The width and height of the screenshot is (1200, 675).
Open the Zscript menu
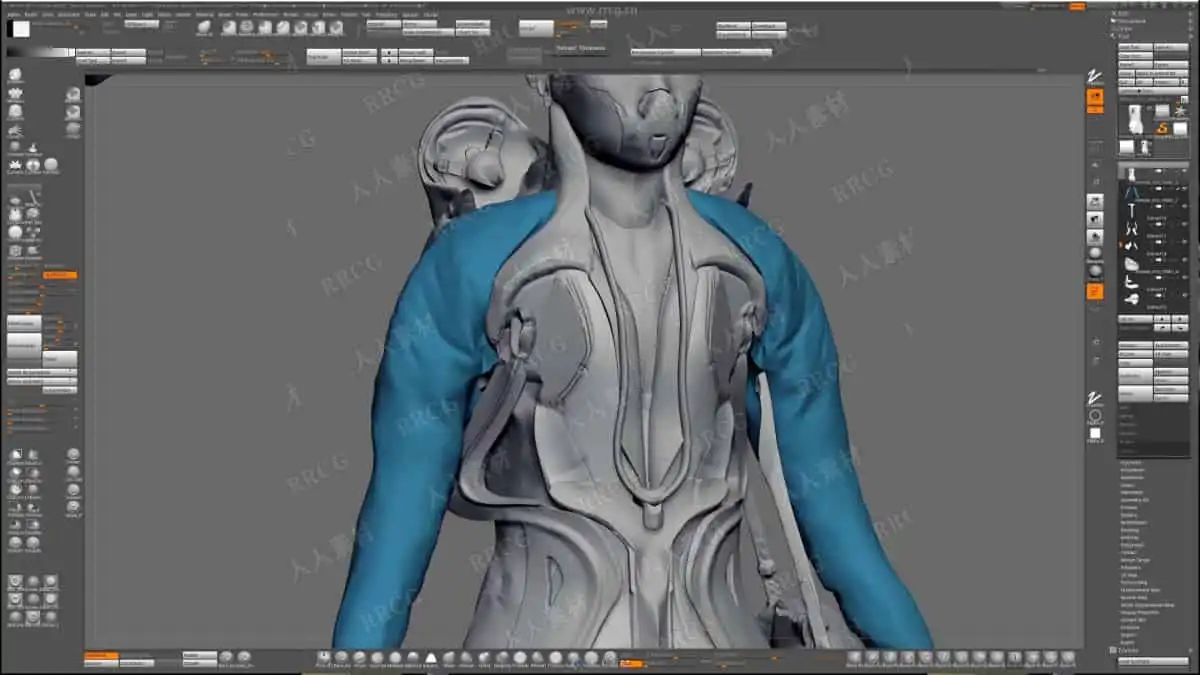click(430, 14)
